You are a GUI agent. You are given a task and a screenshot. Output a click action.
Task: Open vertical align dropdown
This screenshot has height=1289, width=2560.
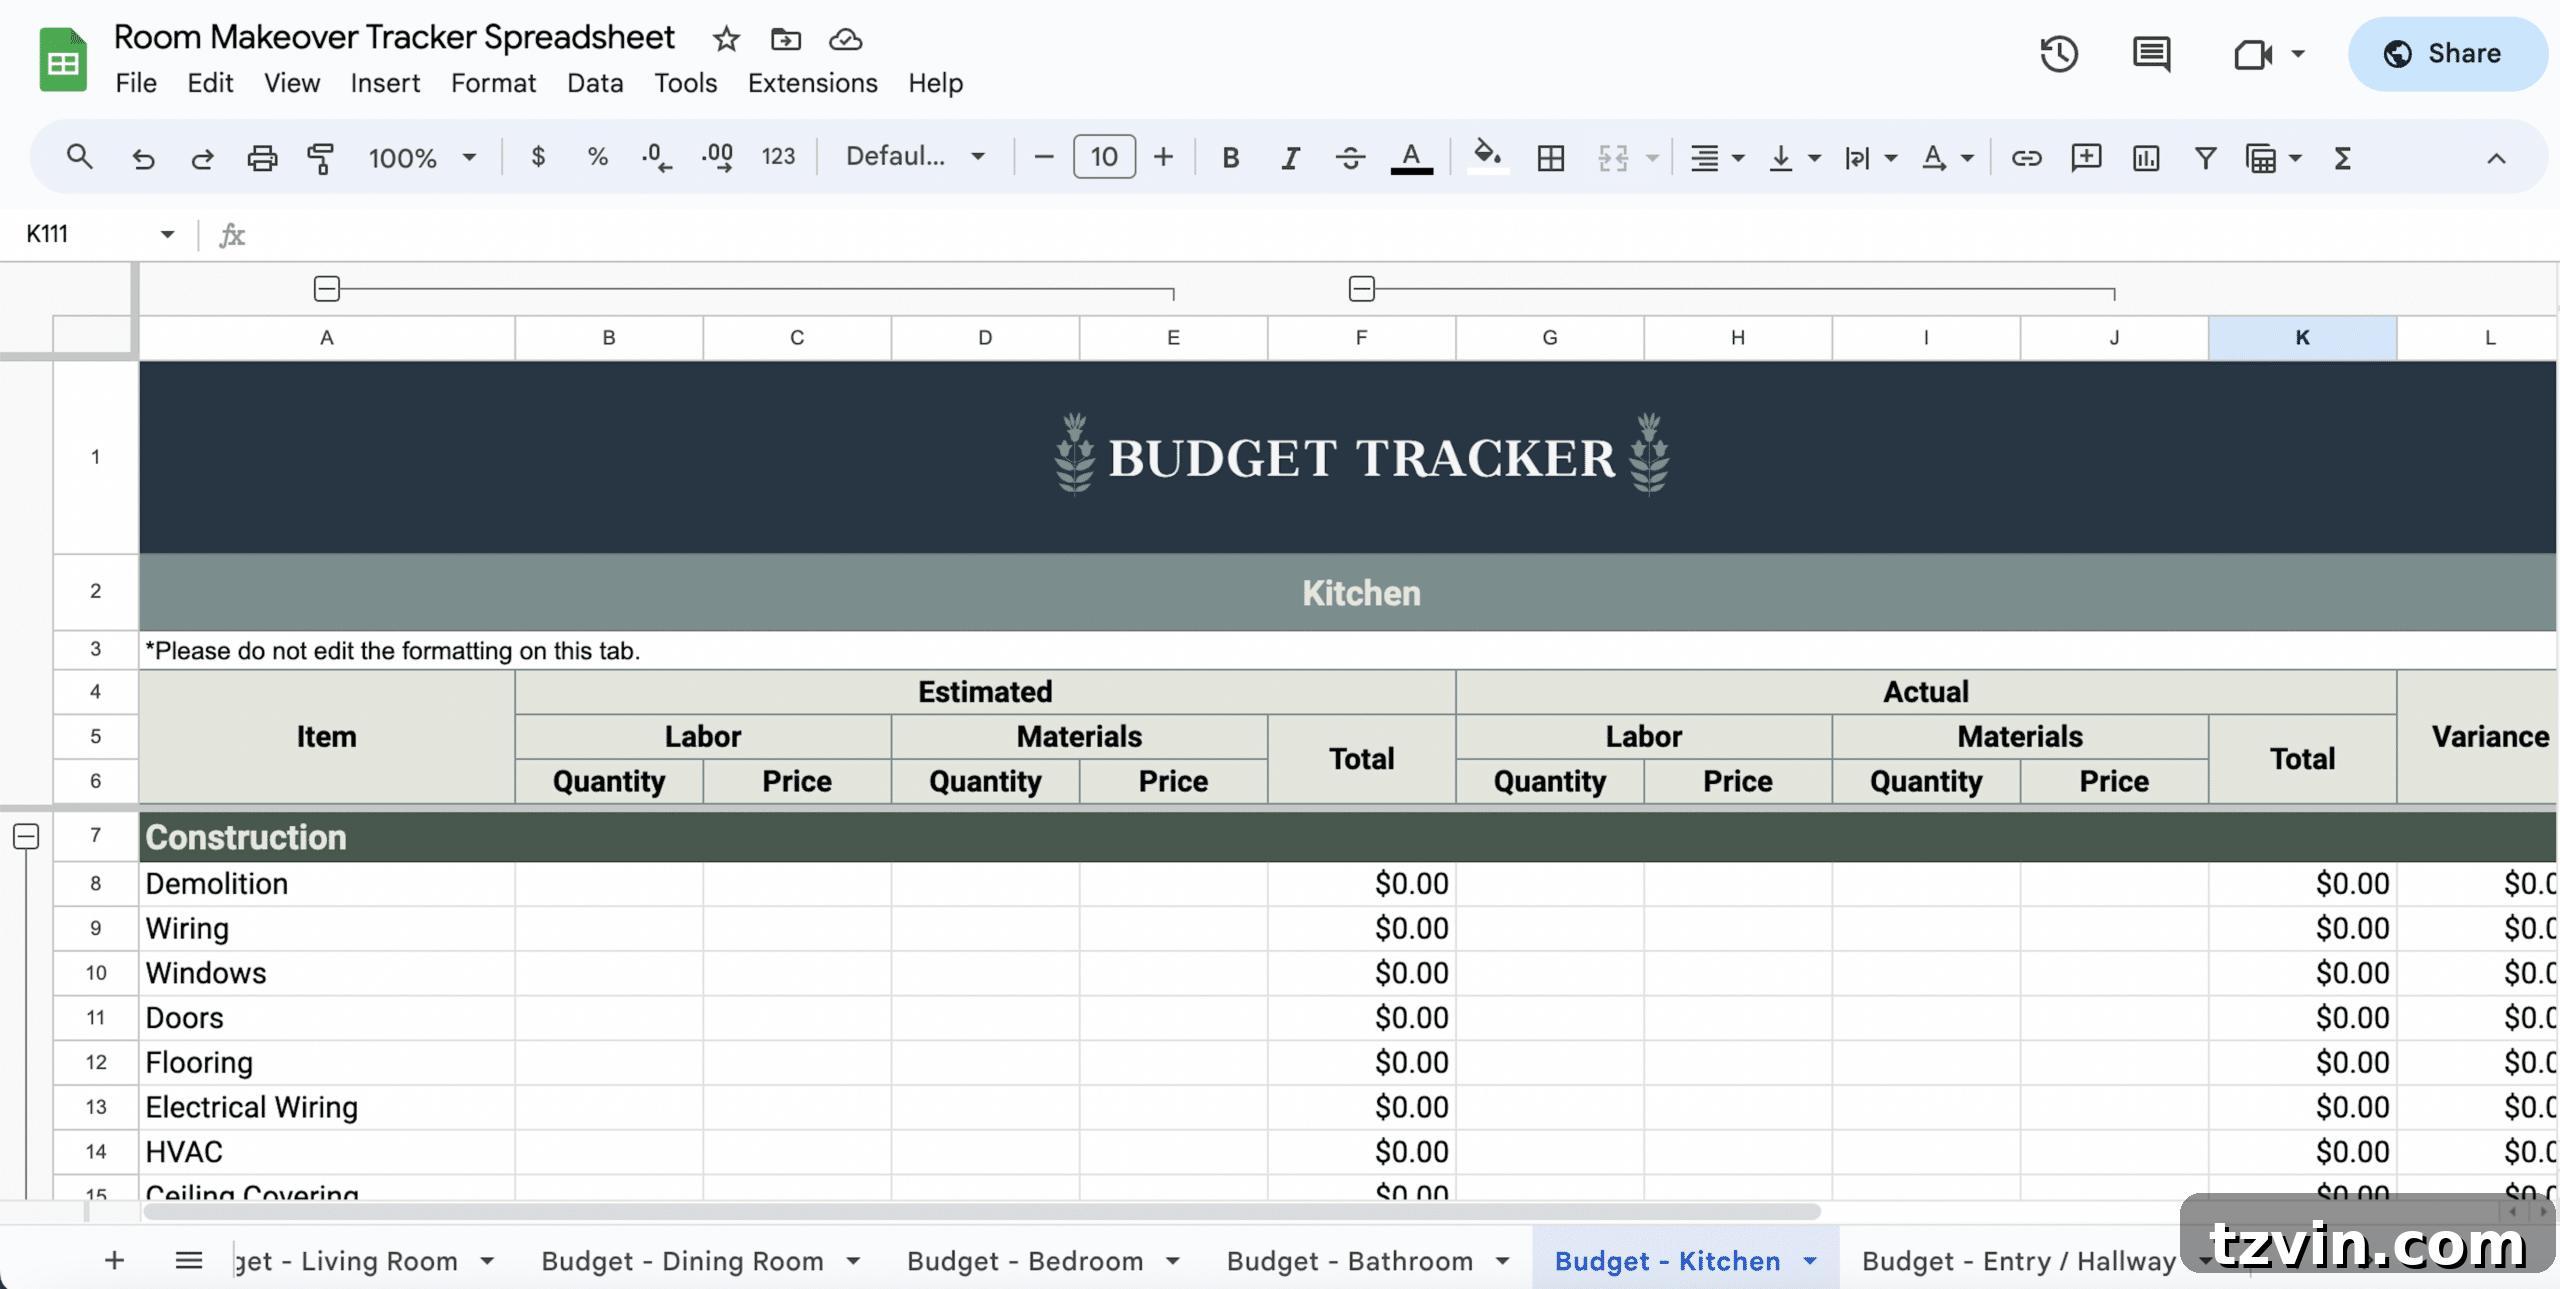click(1795, 158)
